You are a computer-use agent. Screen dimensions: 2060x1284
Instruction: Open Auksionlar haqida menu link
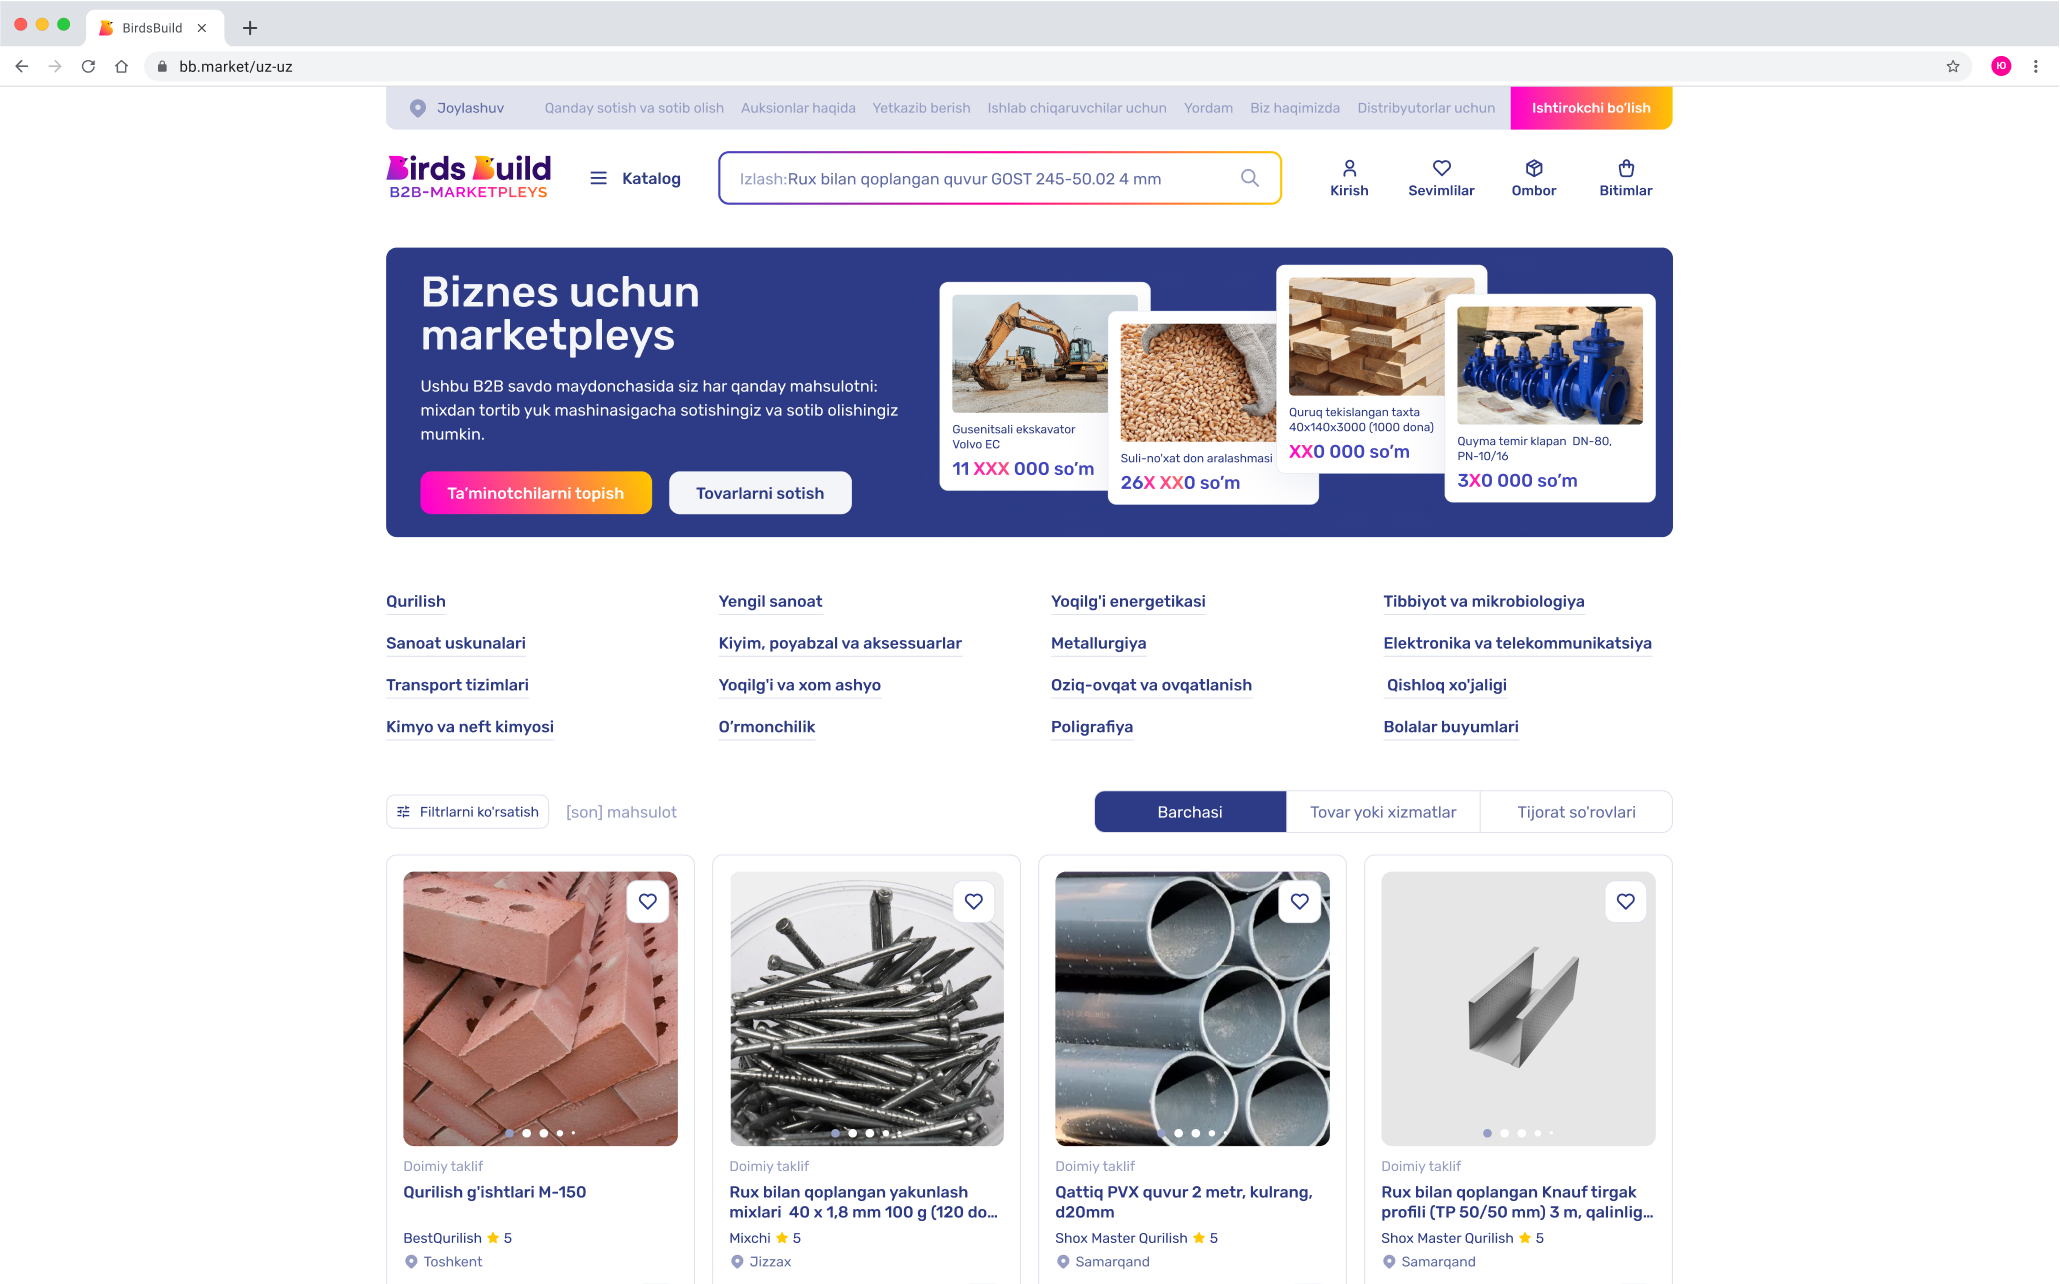tap(798, 108)
